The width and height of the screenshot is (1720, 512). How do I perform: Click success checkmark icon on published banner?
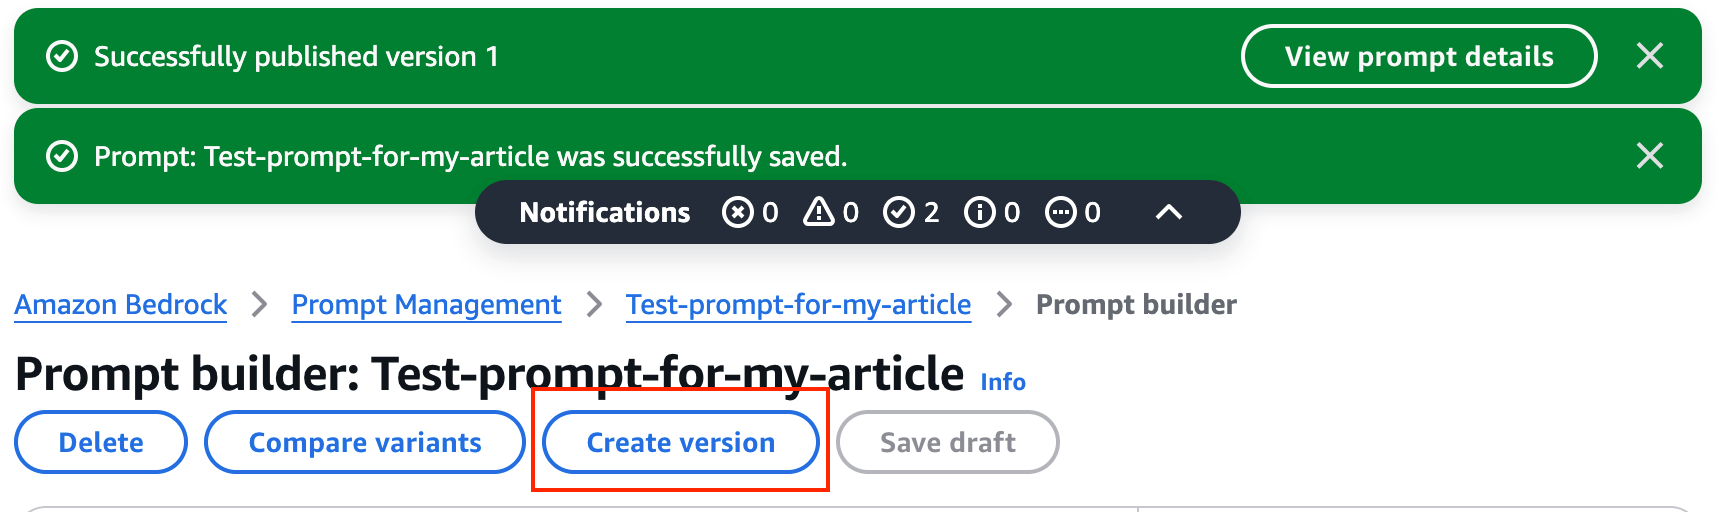62,57
